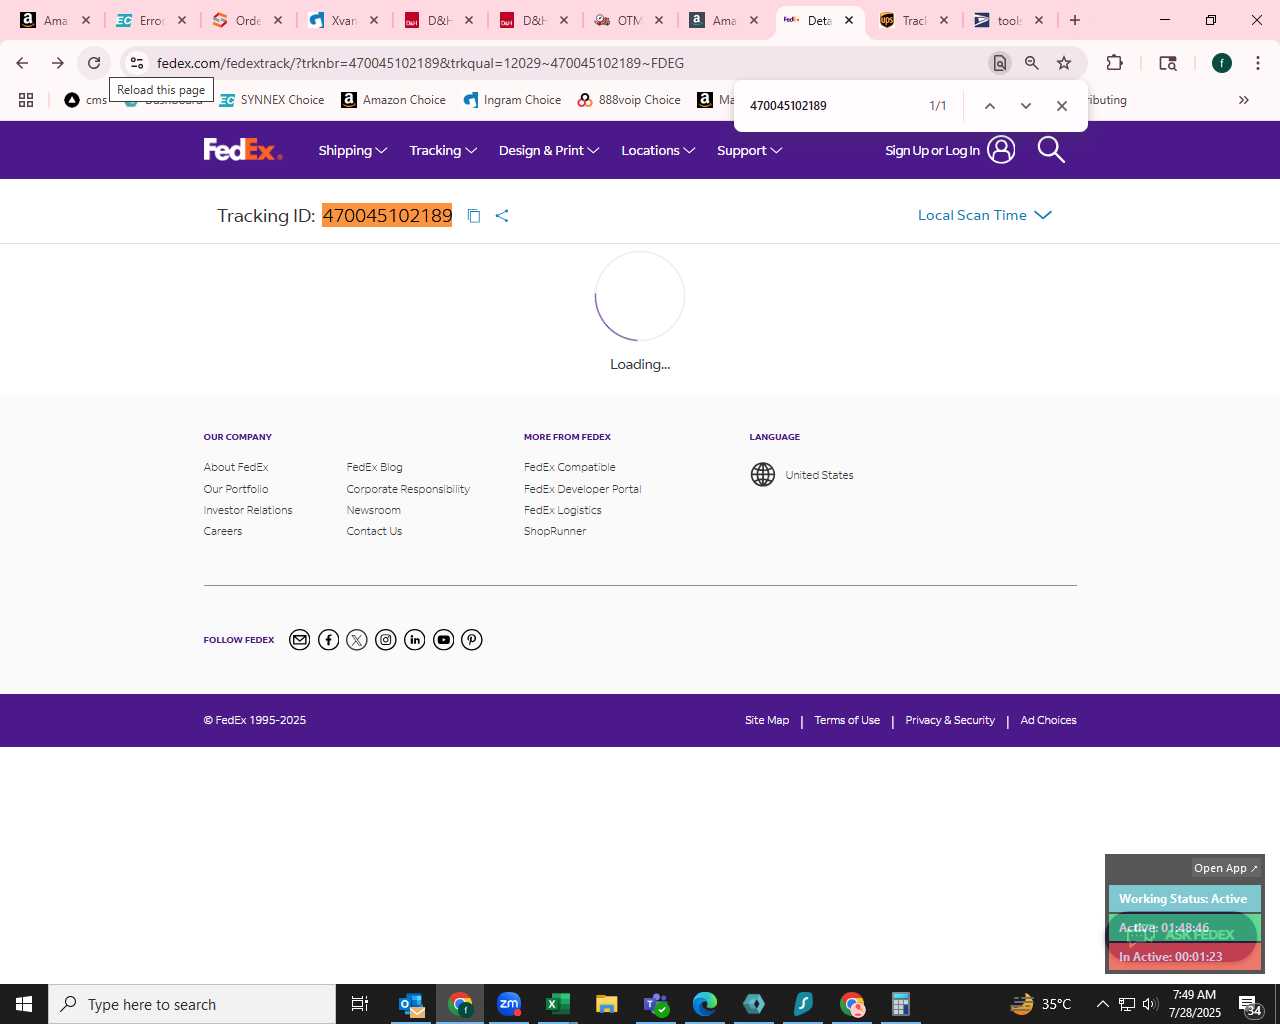1280x1024 pixels.
Task: Expand the Design & Print menu
Action: [x=549, y=151]
